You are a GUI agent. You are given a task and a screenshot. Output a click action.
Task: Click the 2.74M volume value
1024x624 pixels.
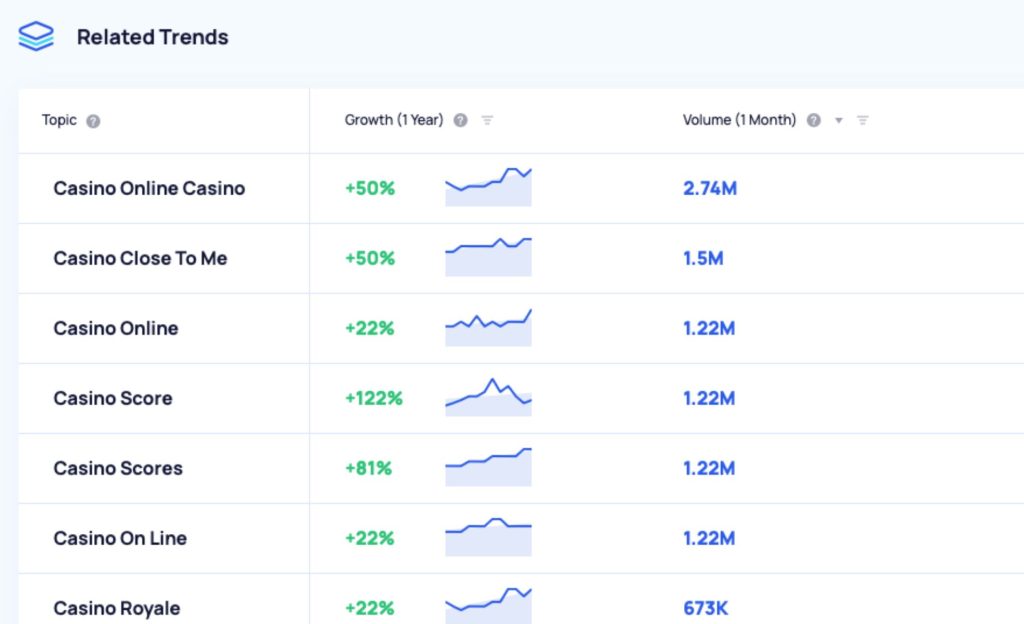tap(710, 188)
